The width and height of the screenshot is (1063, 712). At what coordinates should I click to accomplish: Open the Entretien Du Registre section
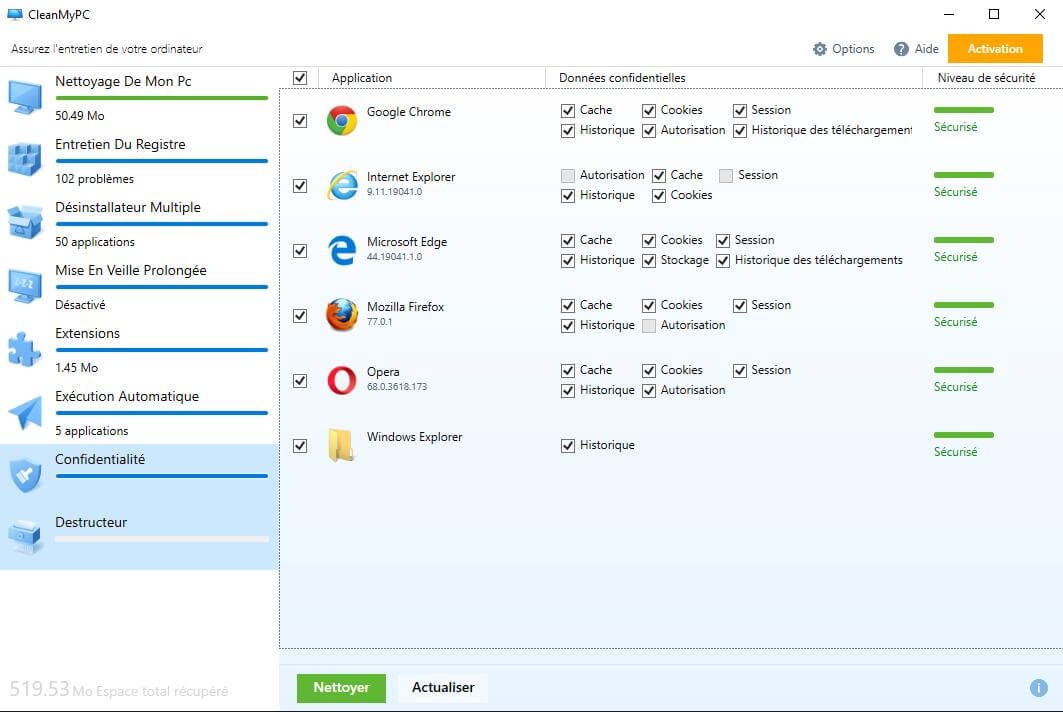point(139,161)
